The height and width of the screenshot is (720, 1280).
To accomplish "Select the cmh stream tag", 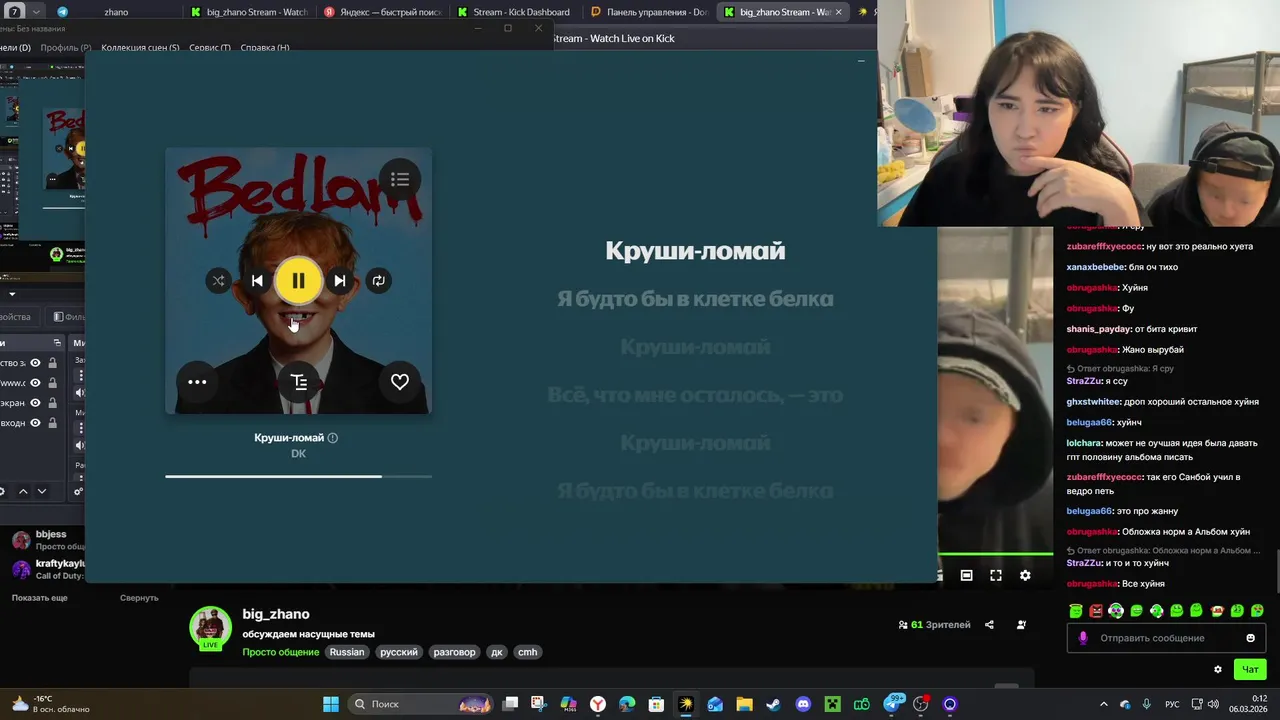I will [x=527, y=652].
